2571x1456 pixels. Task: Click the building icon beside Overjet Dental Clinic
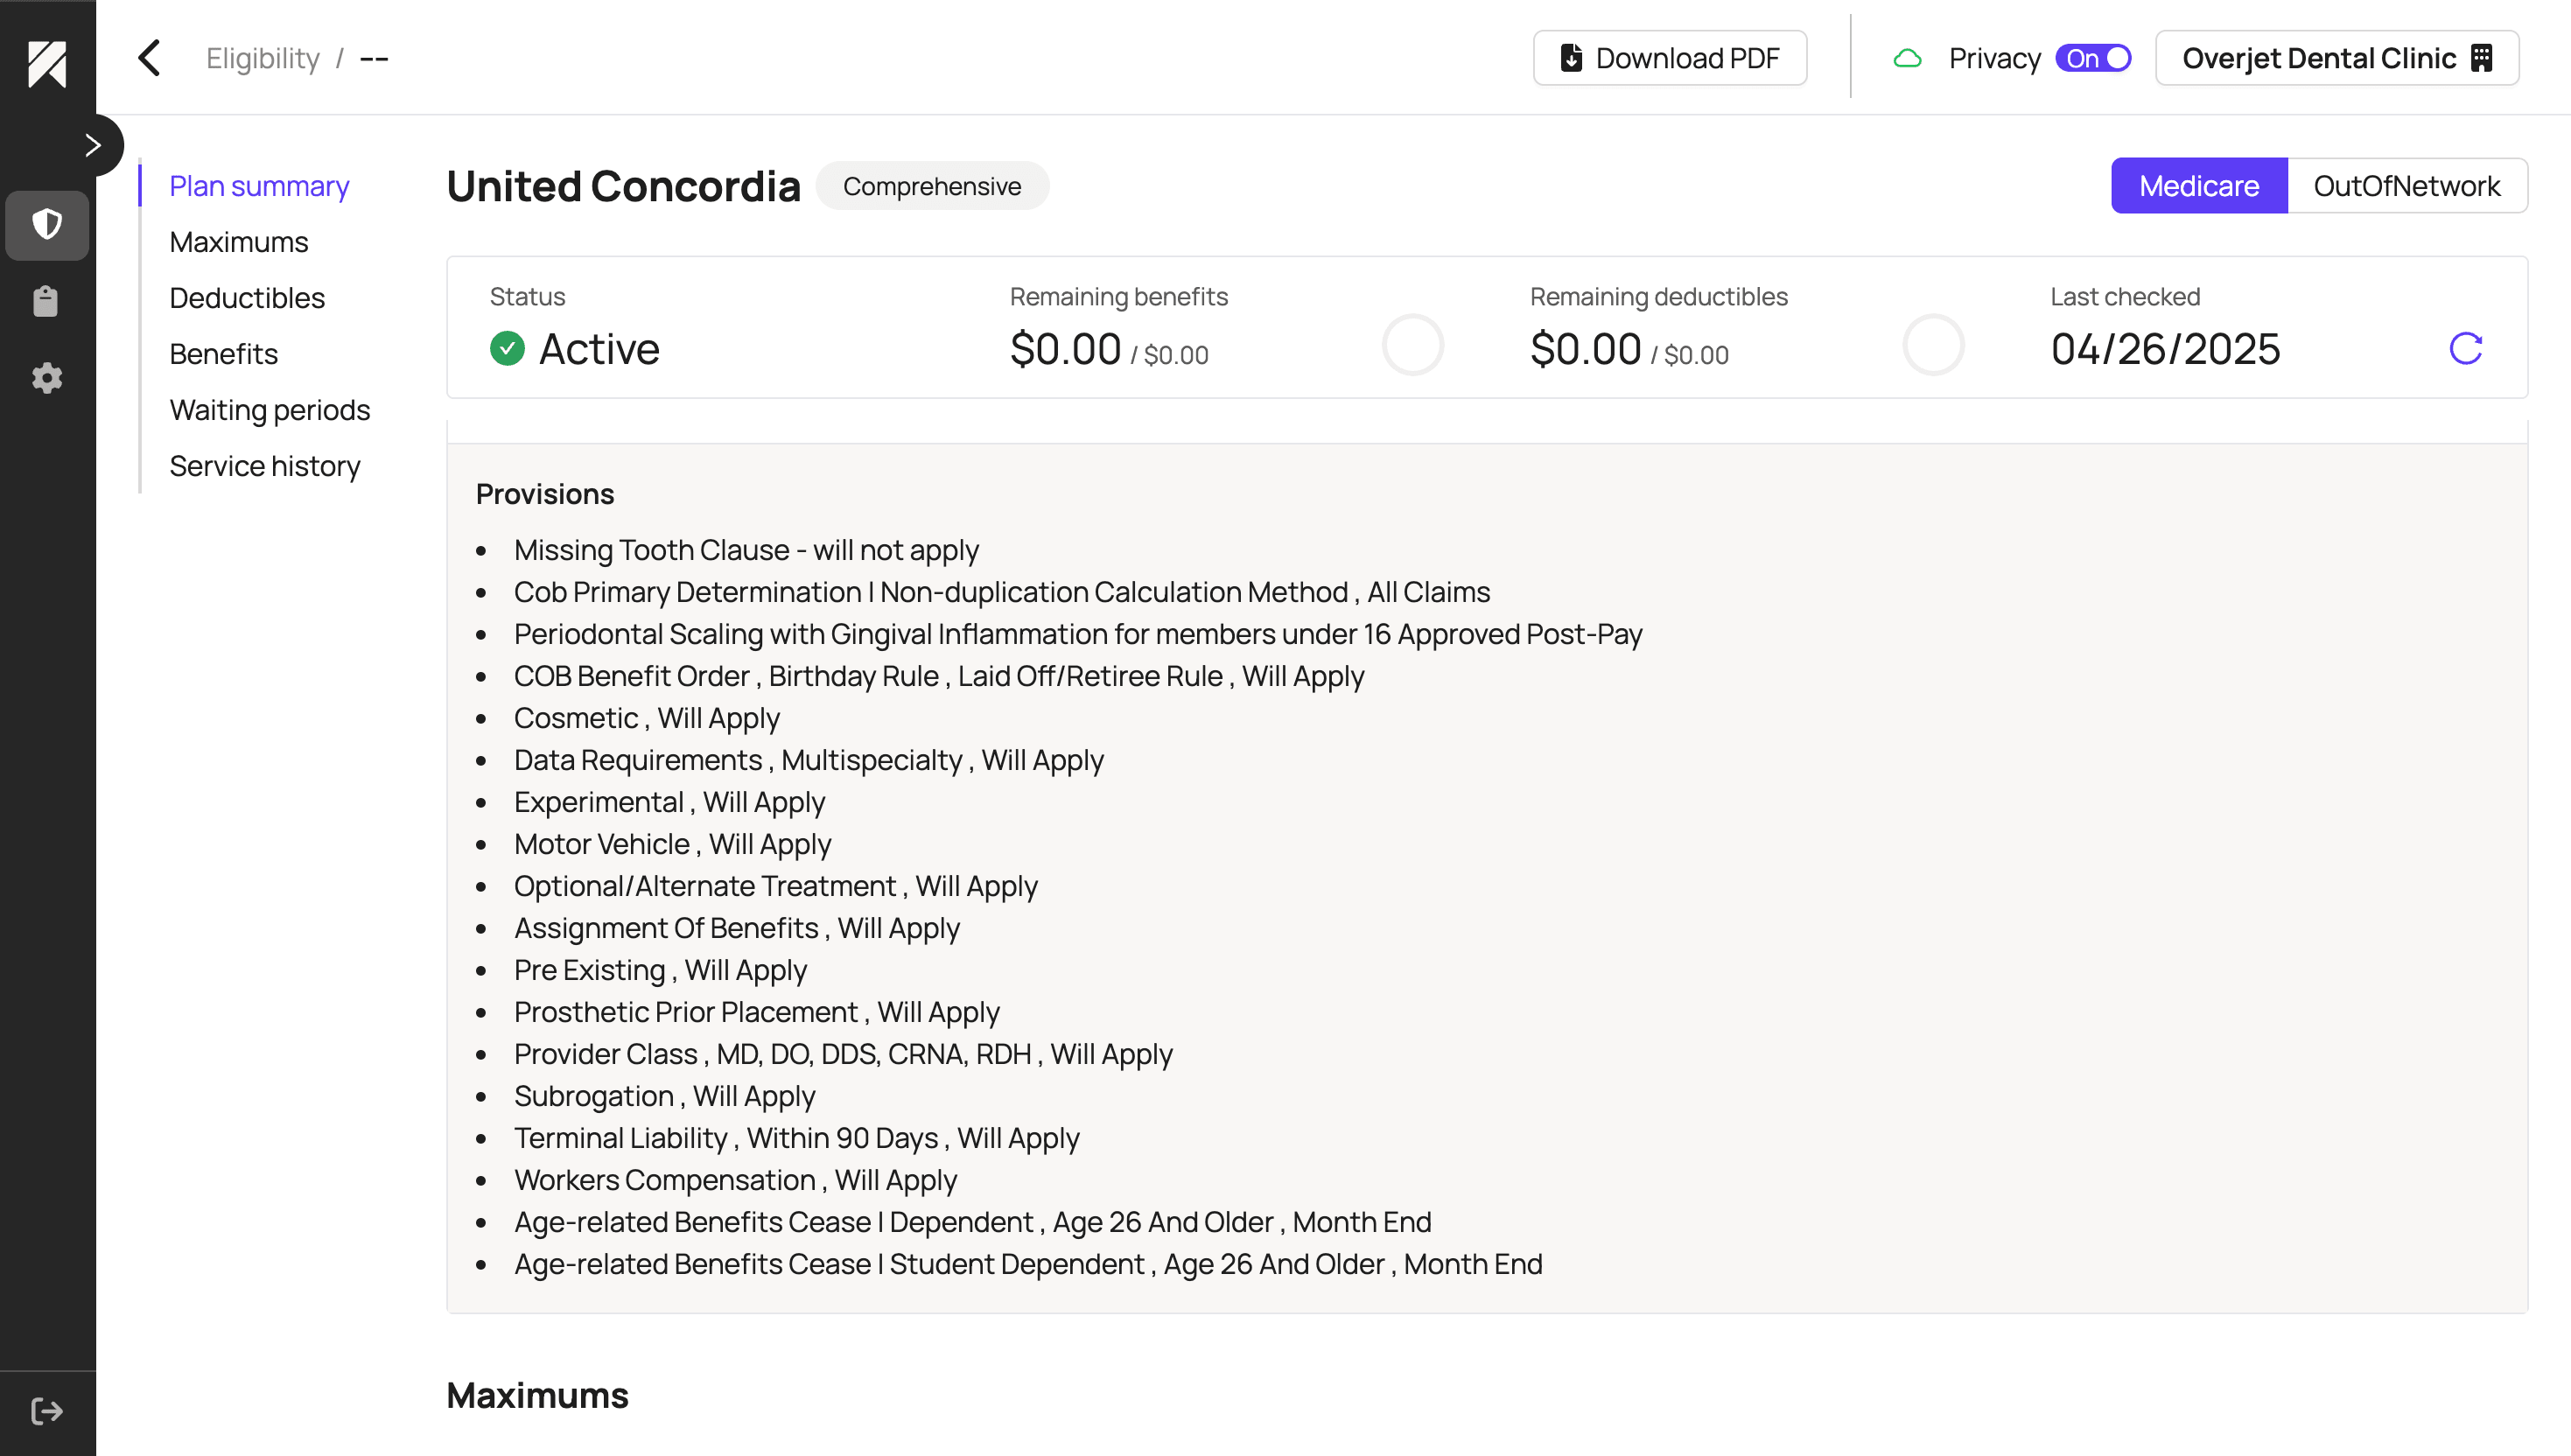tap(2482, 57)
